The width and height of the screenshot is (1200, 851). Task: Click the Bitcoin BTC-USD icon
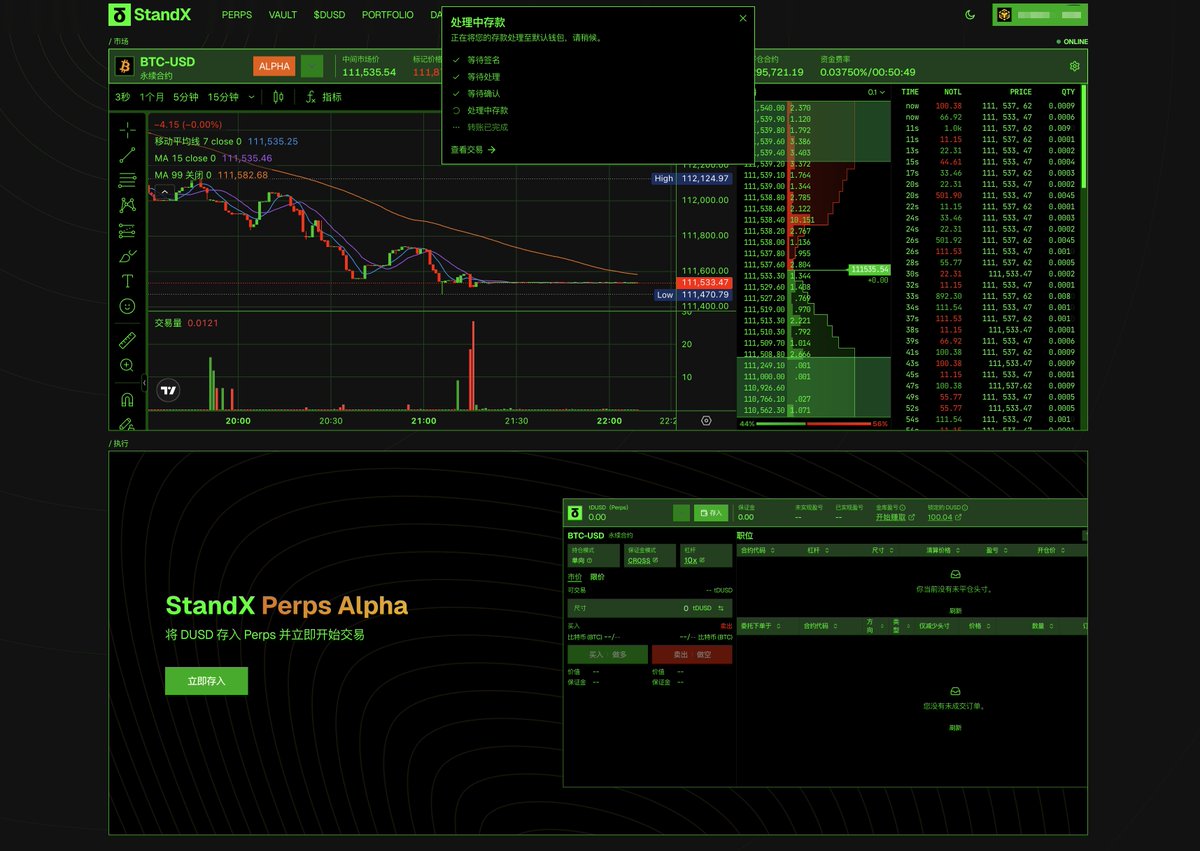[x=125, y=66]
